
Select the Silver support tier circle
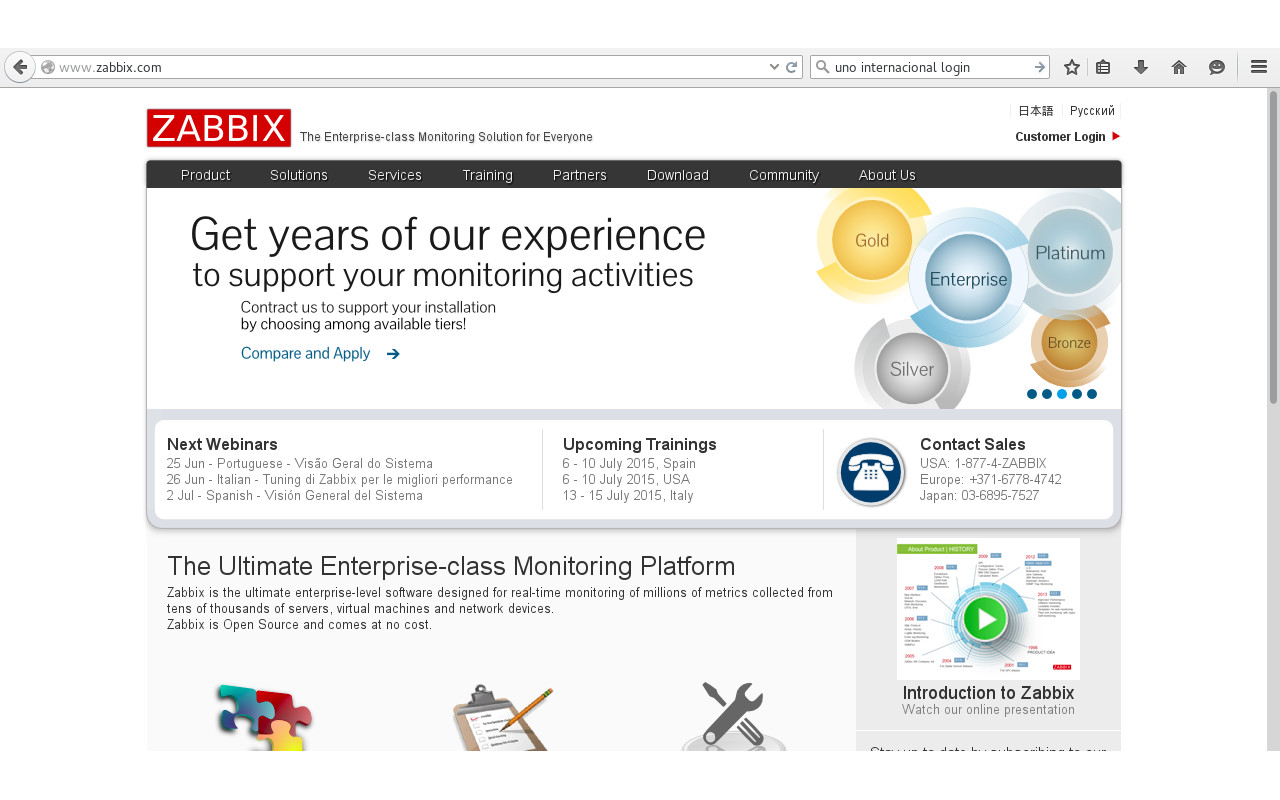click(x=912, y=369)
